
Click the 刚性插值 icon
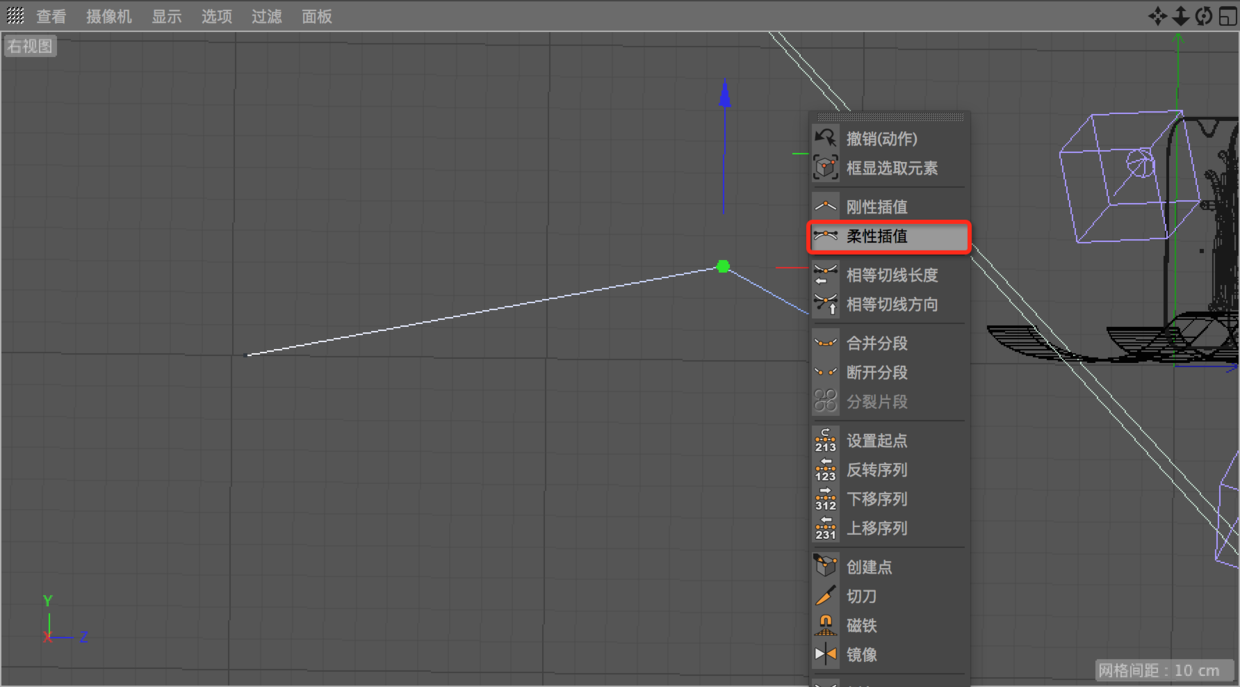pyautogui.click(x=825, y=207)
